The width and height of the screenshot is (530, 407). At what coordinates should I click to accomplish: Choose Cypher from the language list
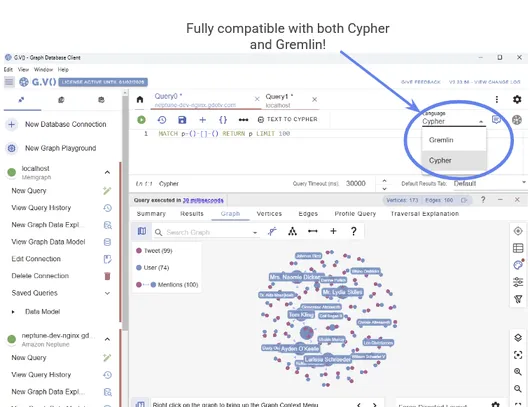pos(454,160)
